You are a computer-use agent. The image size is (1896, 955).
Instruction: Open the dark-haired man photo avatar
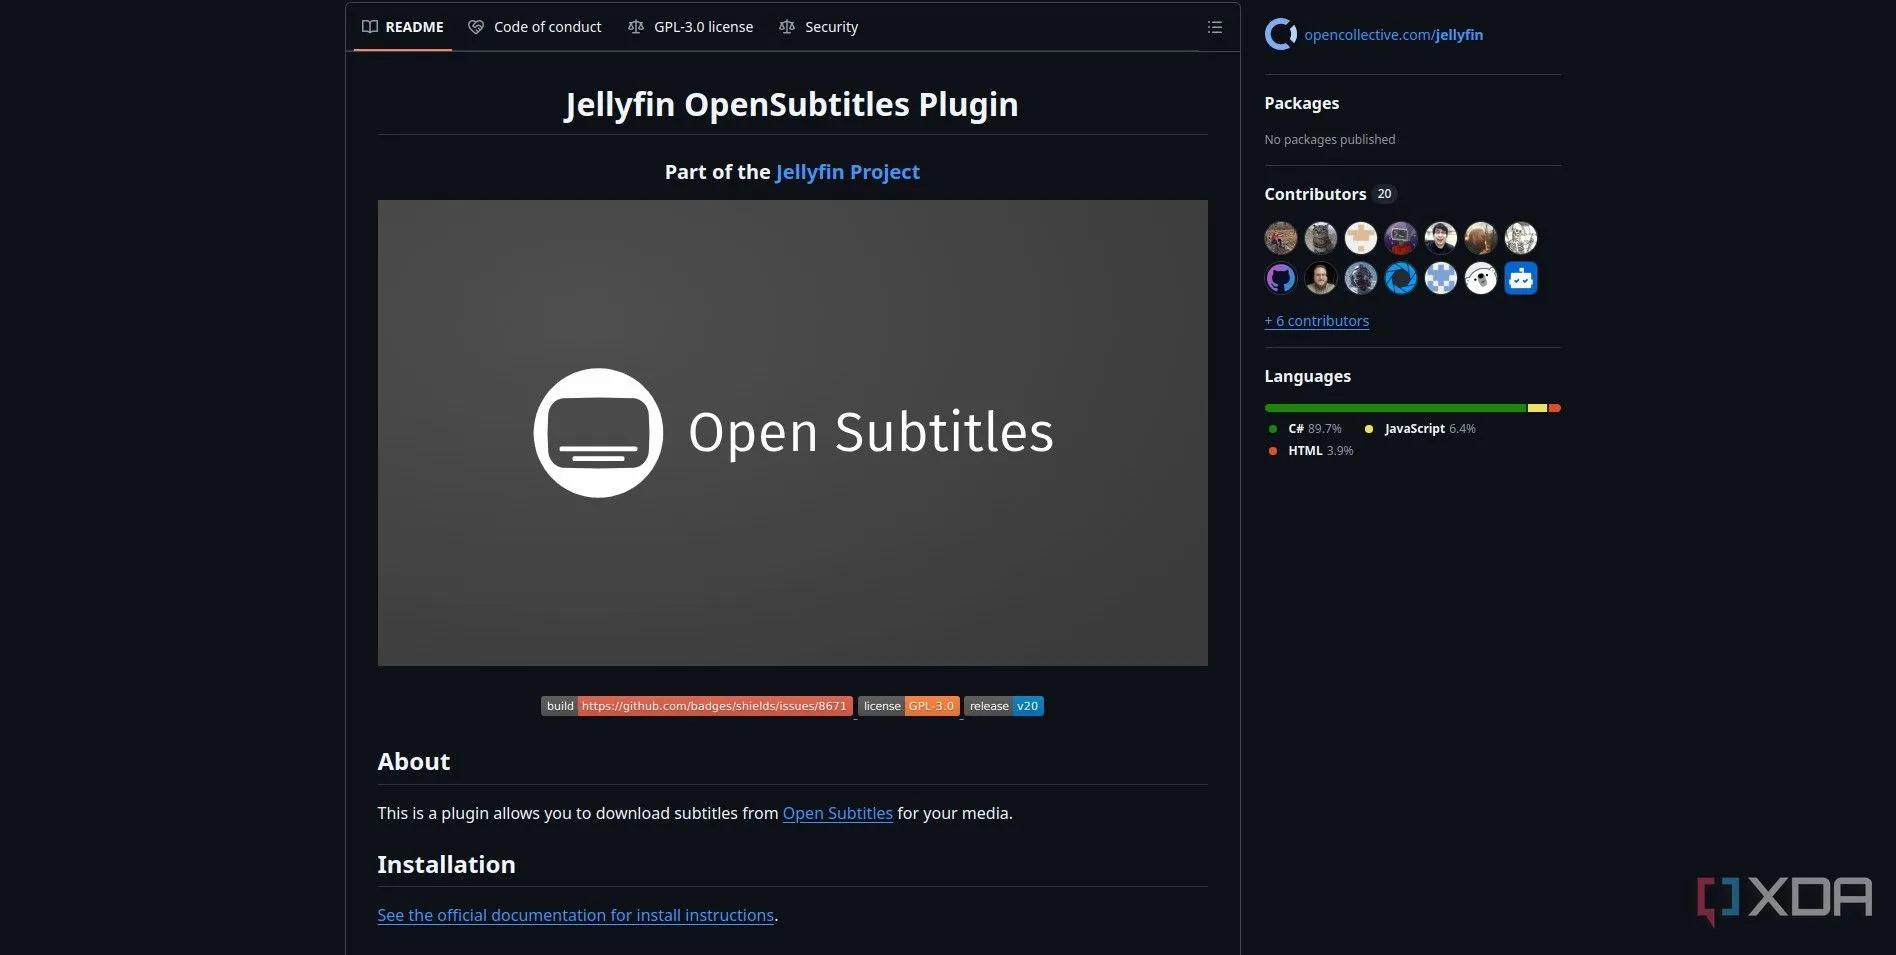pyautogui.click(x=1440, y=238)
